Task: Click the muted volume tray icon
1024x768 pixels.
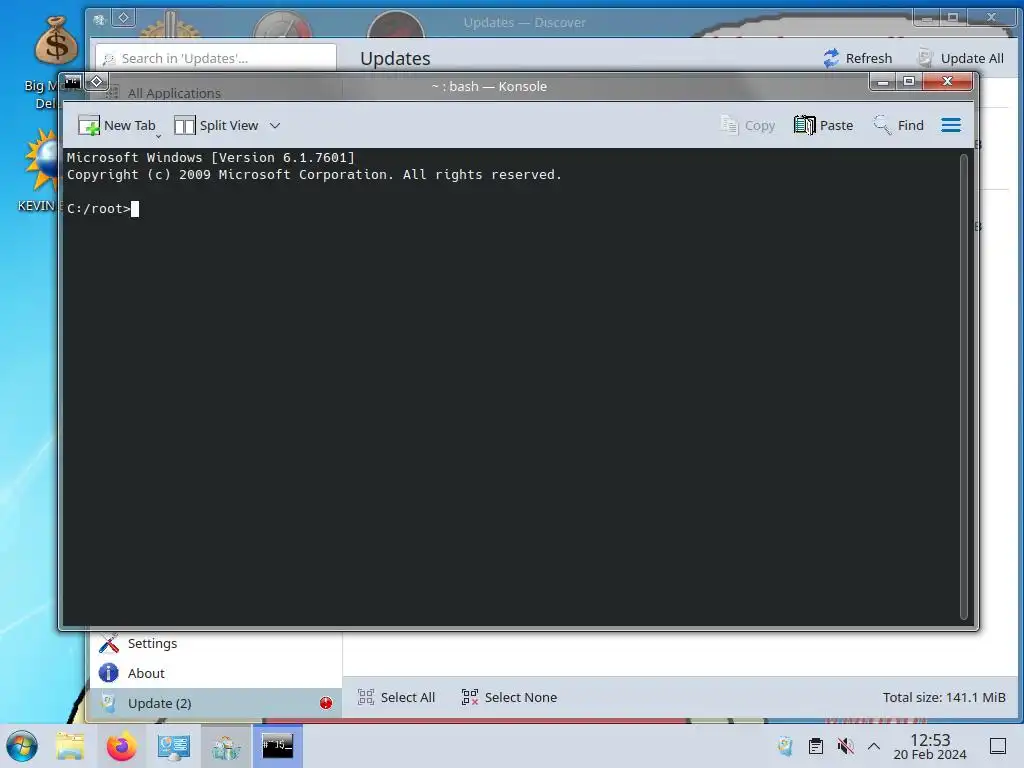Action: tap(846, 746)
